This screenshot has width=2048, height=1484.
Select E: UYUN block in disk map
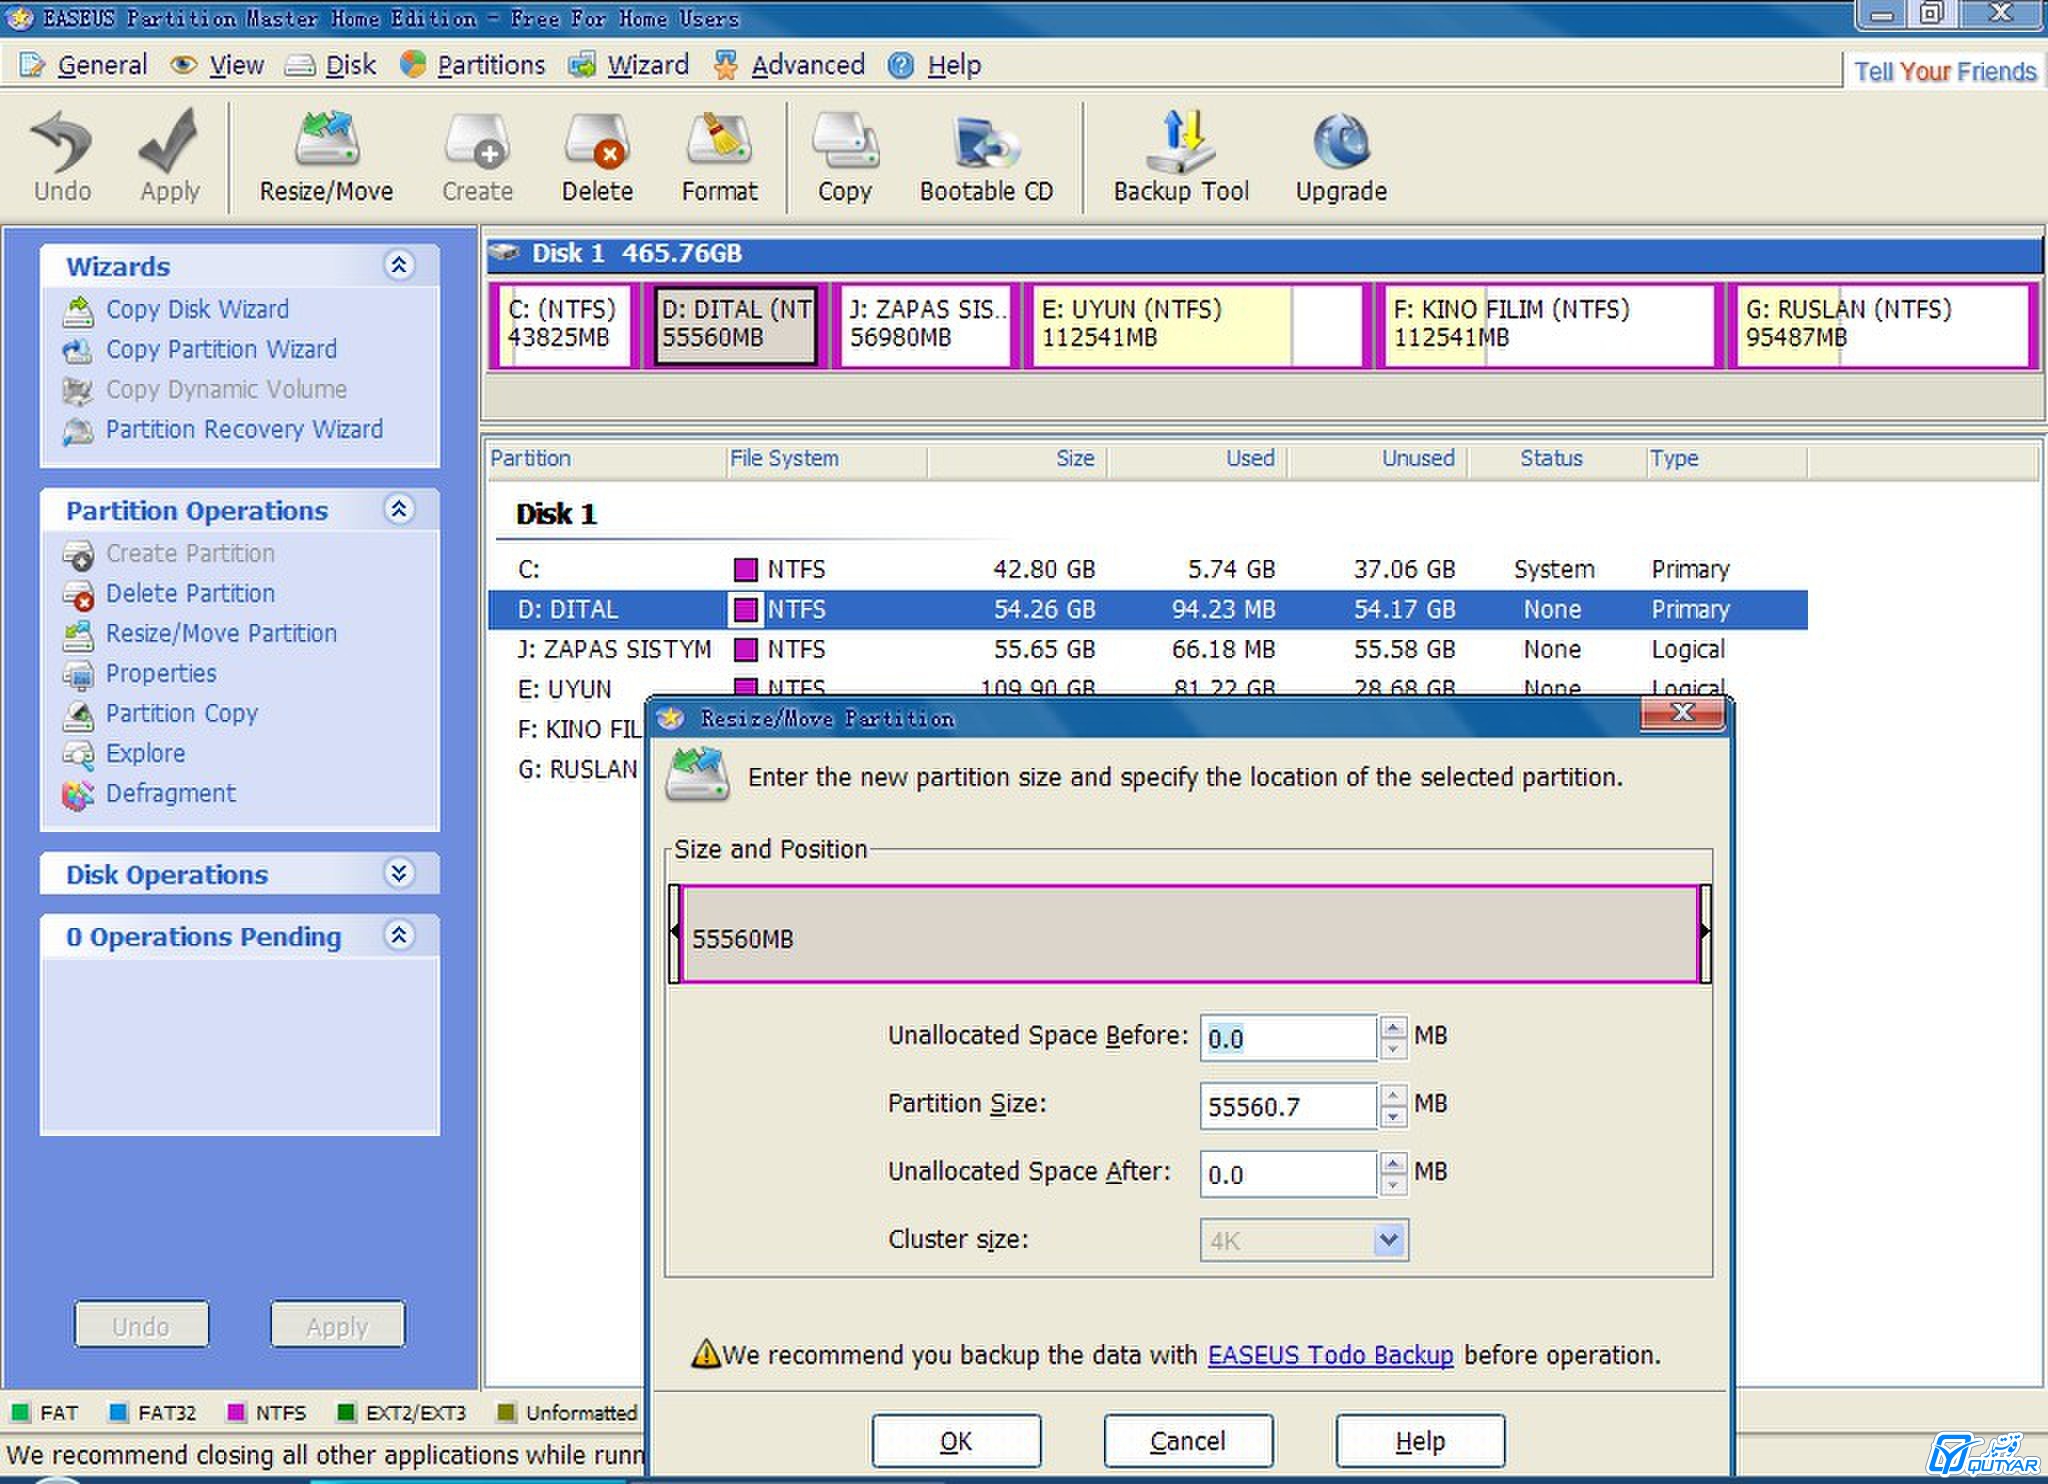click(x=1196, y=325)
